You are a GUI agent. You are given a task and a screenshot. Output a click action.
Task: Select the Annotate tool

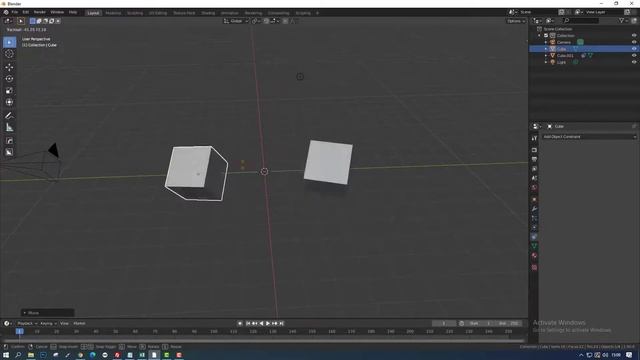click(9, 116)
